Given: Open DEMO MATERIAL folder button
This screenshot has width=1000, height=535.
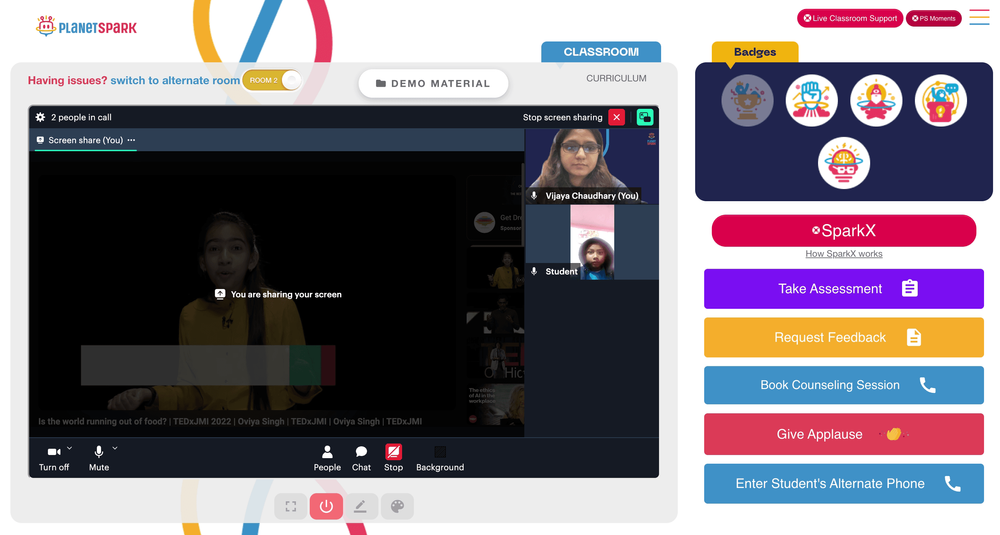Looking at the screenshot, I should [x=434, y=84].
